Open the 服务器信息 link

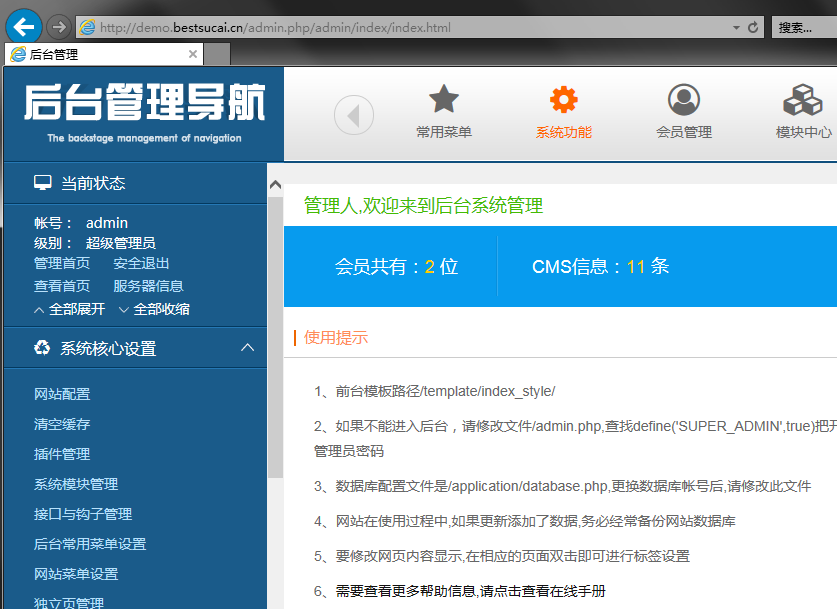148,286
